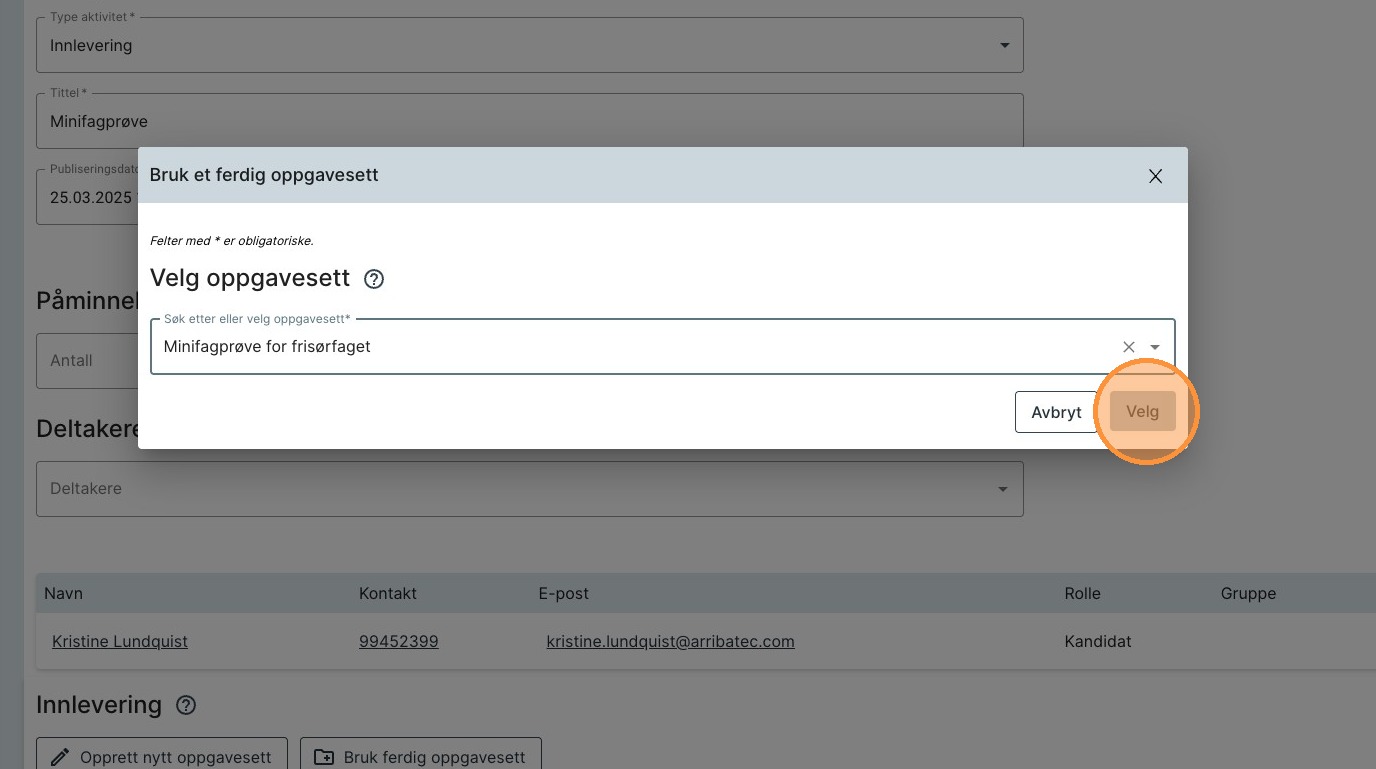Click the Rolle column header
The width and height of the screenshot is (1376, 769).
1082,593
